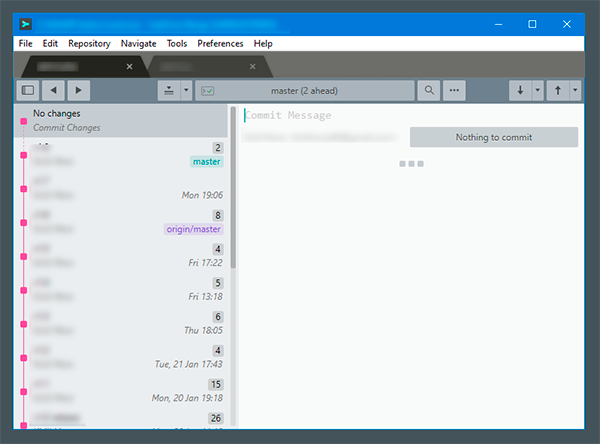
Task: Push with the up arrow button
Action: tap(558, 90)
